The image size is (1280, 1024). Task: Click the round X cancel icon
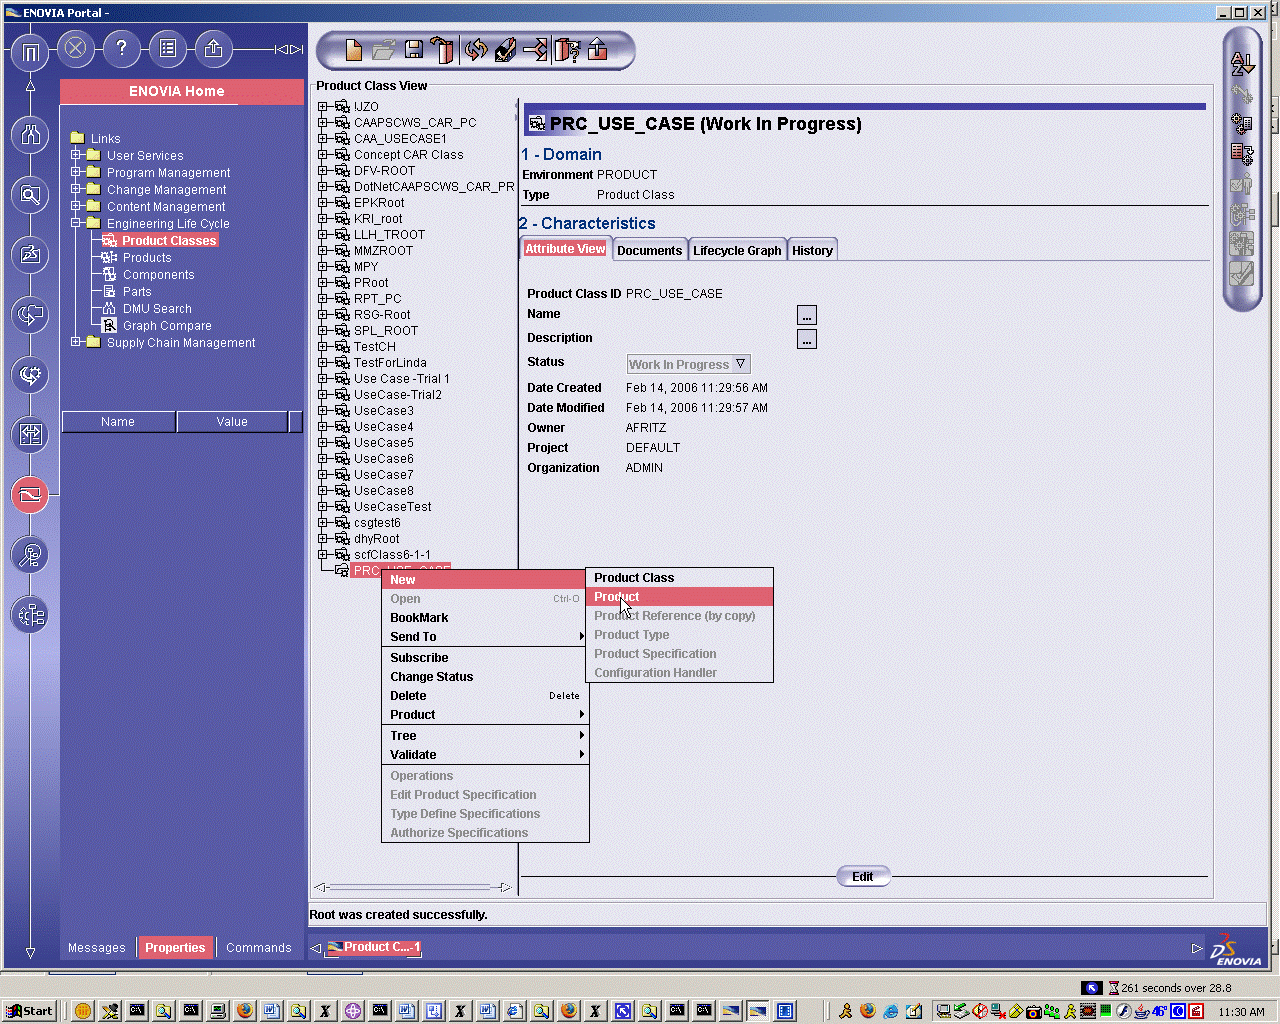tap(76, 48)
